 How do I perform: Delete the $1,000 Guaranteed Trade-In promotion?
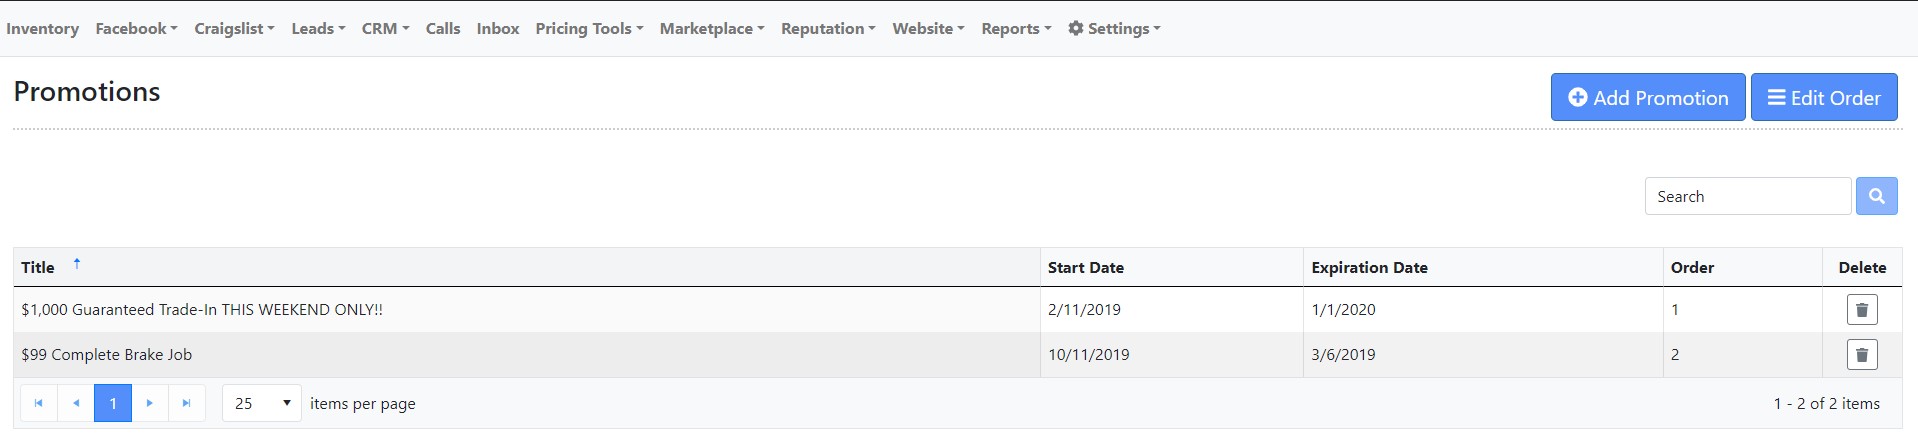[1861, 310]
